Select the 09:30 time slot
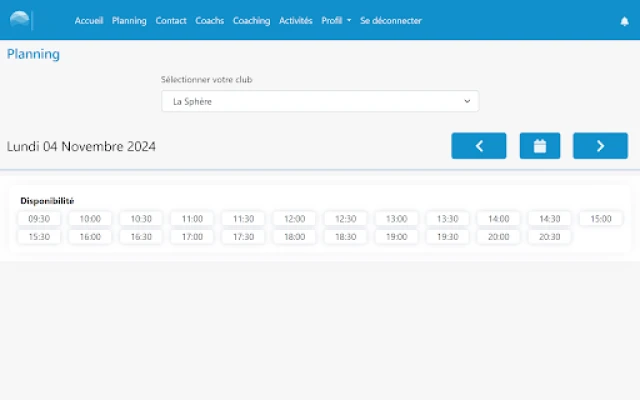The image size is (640, 400). [39, 219]
